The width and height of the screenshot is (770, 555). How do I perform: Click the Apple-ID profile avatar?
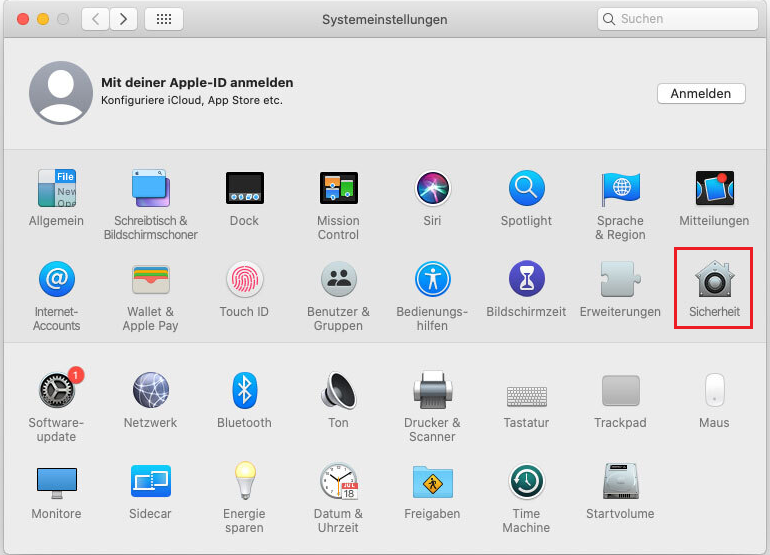[x=61, y=92]
